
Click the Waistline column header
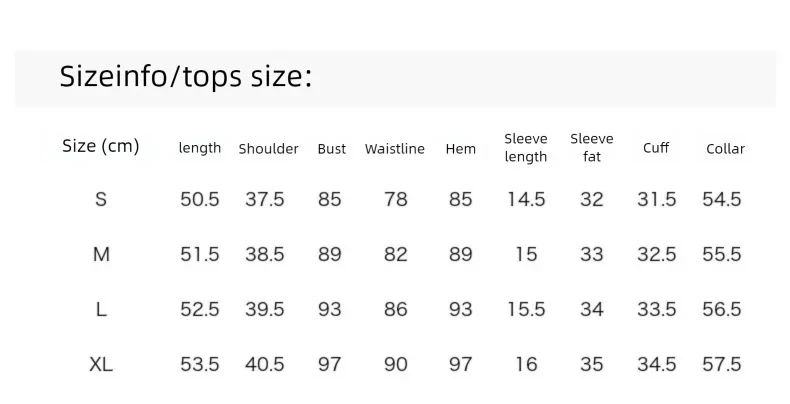[394, 149]
